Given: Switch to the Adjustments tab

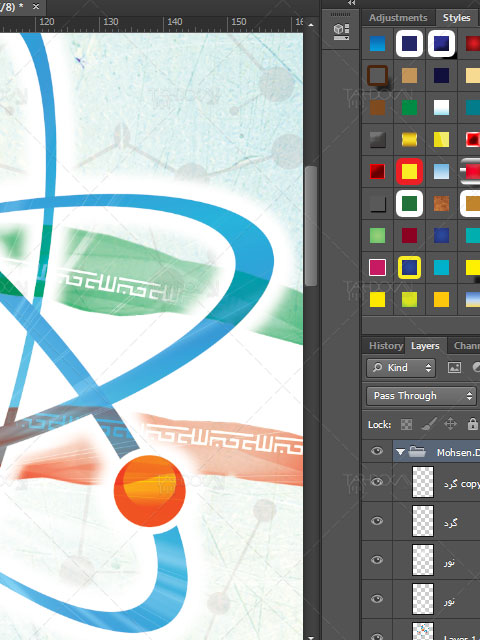Looking at the screenshot, I should pyautogui.click(x=398, y=18).
